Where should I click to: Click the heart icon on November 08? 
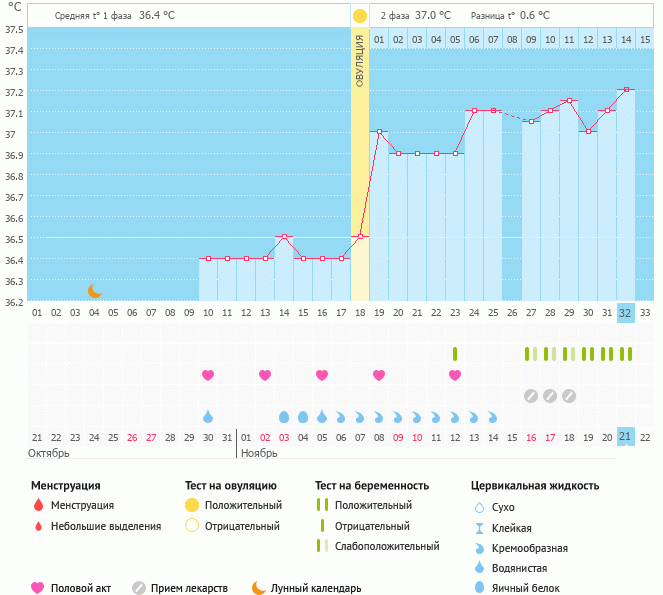(x=379, y=375)
